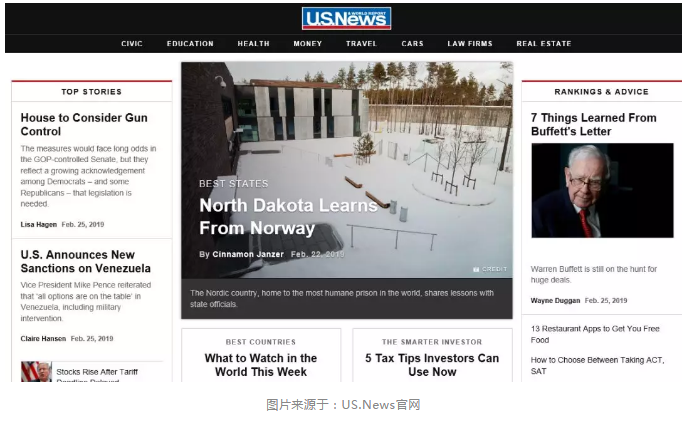Open the Travel section
695x437 pixels.
pos(361,43)
